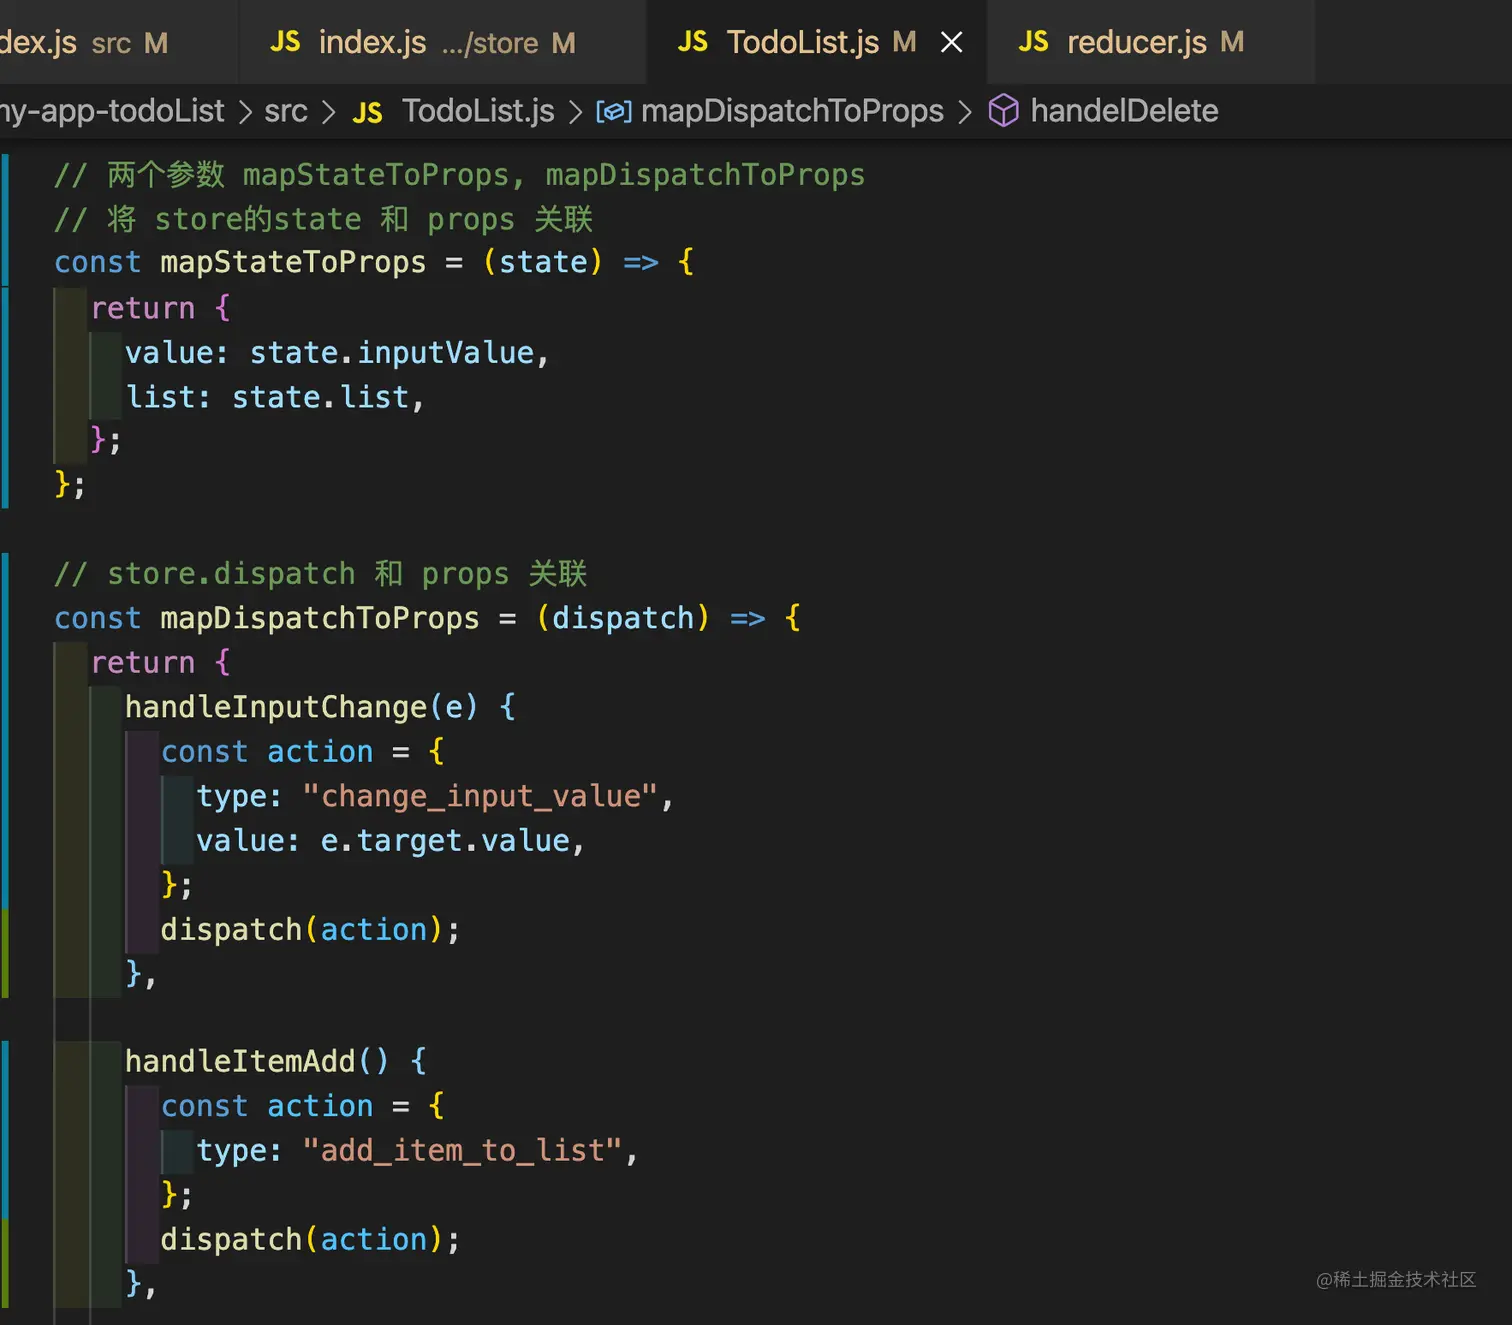Expand breadcrumb chevron after TodoList.js
Viewport: 1512px width, 1325px height.
coord(575,111)
